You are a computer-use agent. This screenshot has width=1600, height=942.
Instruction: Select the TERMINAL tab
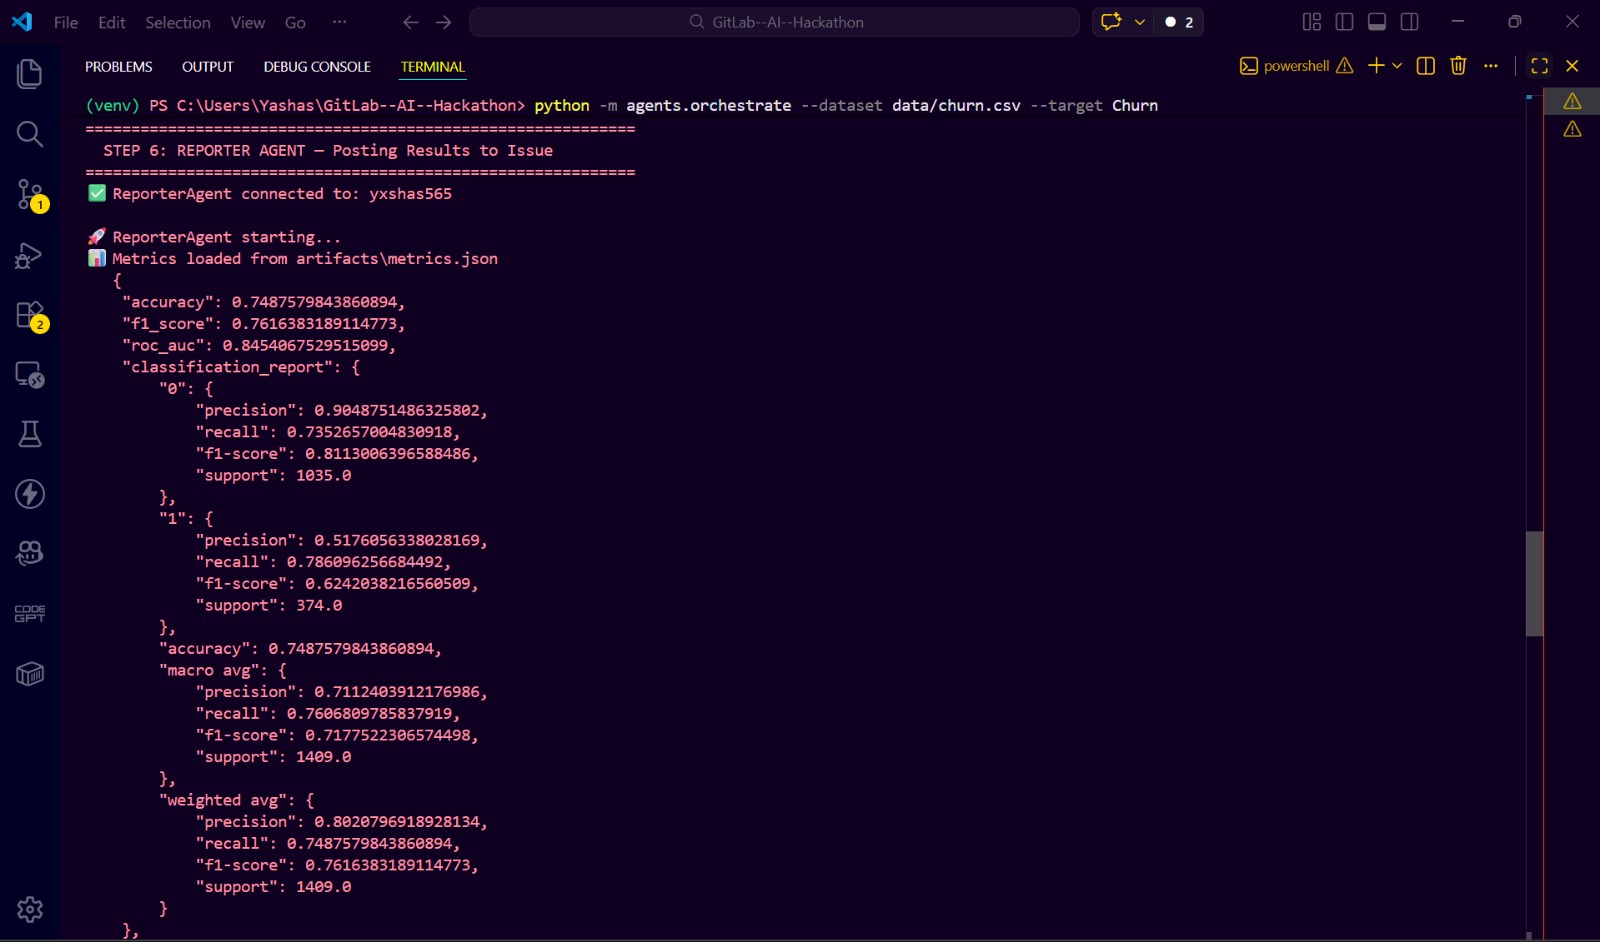coord(433,67)
